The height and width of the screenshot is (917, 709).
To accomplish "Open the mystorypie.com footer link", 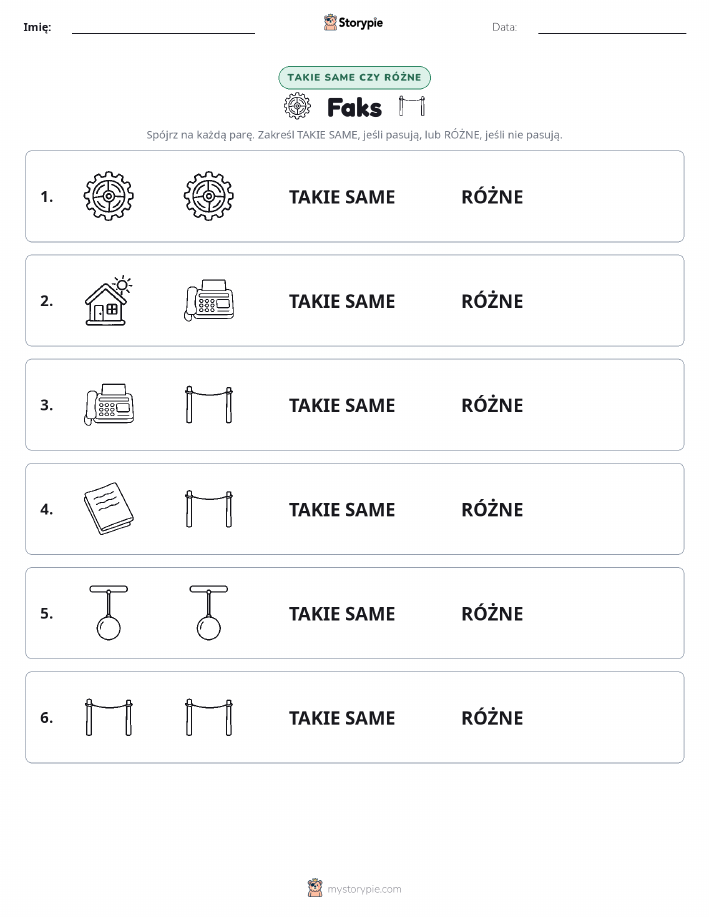I will tap(364, 889).
